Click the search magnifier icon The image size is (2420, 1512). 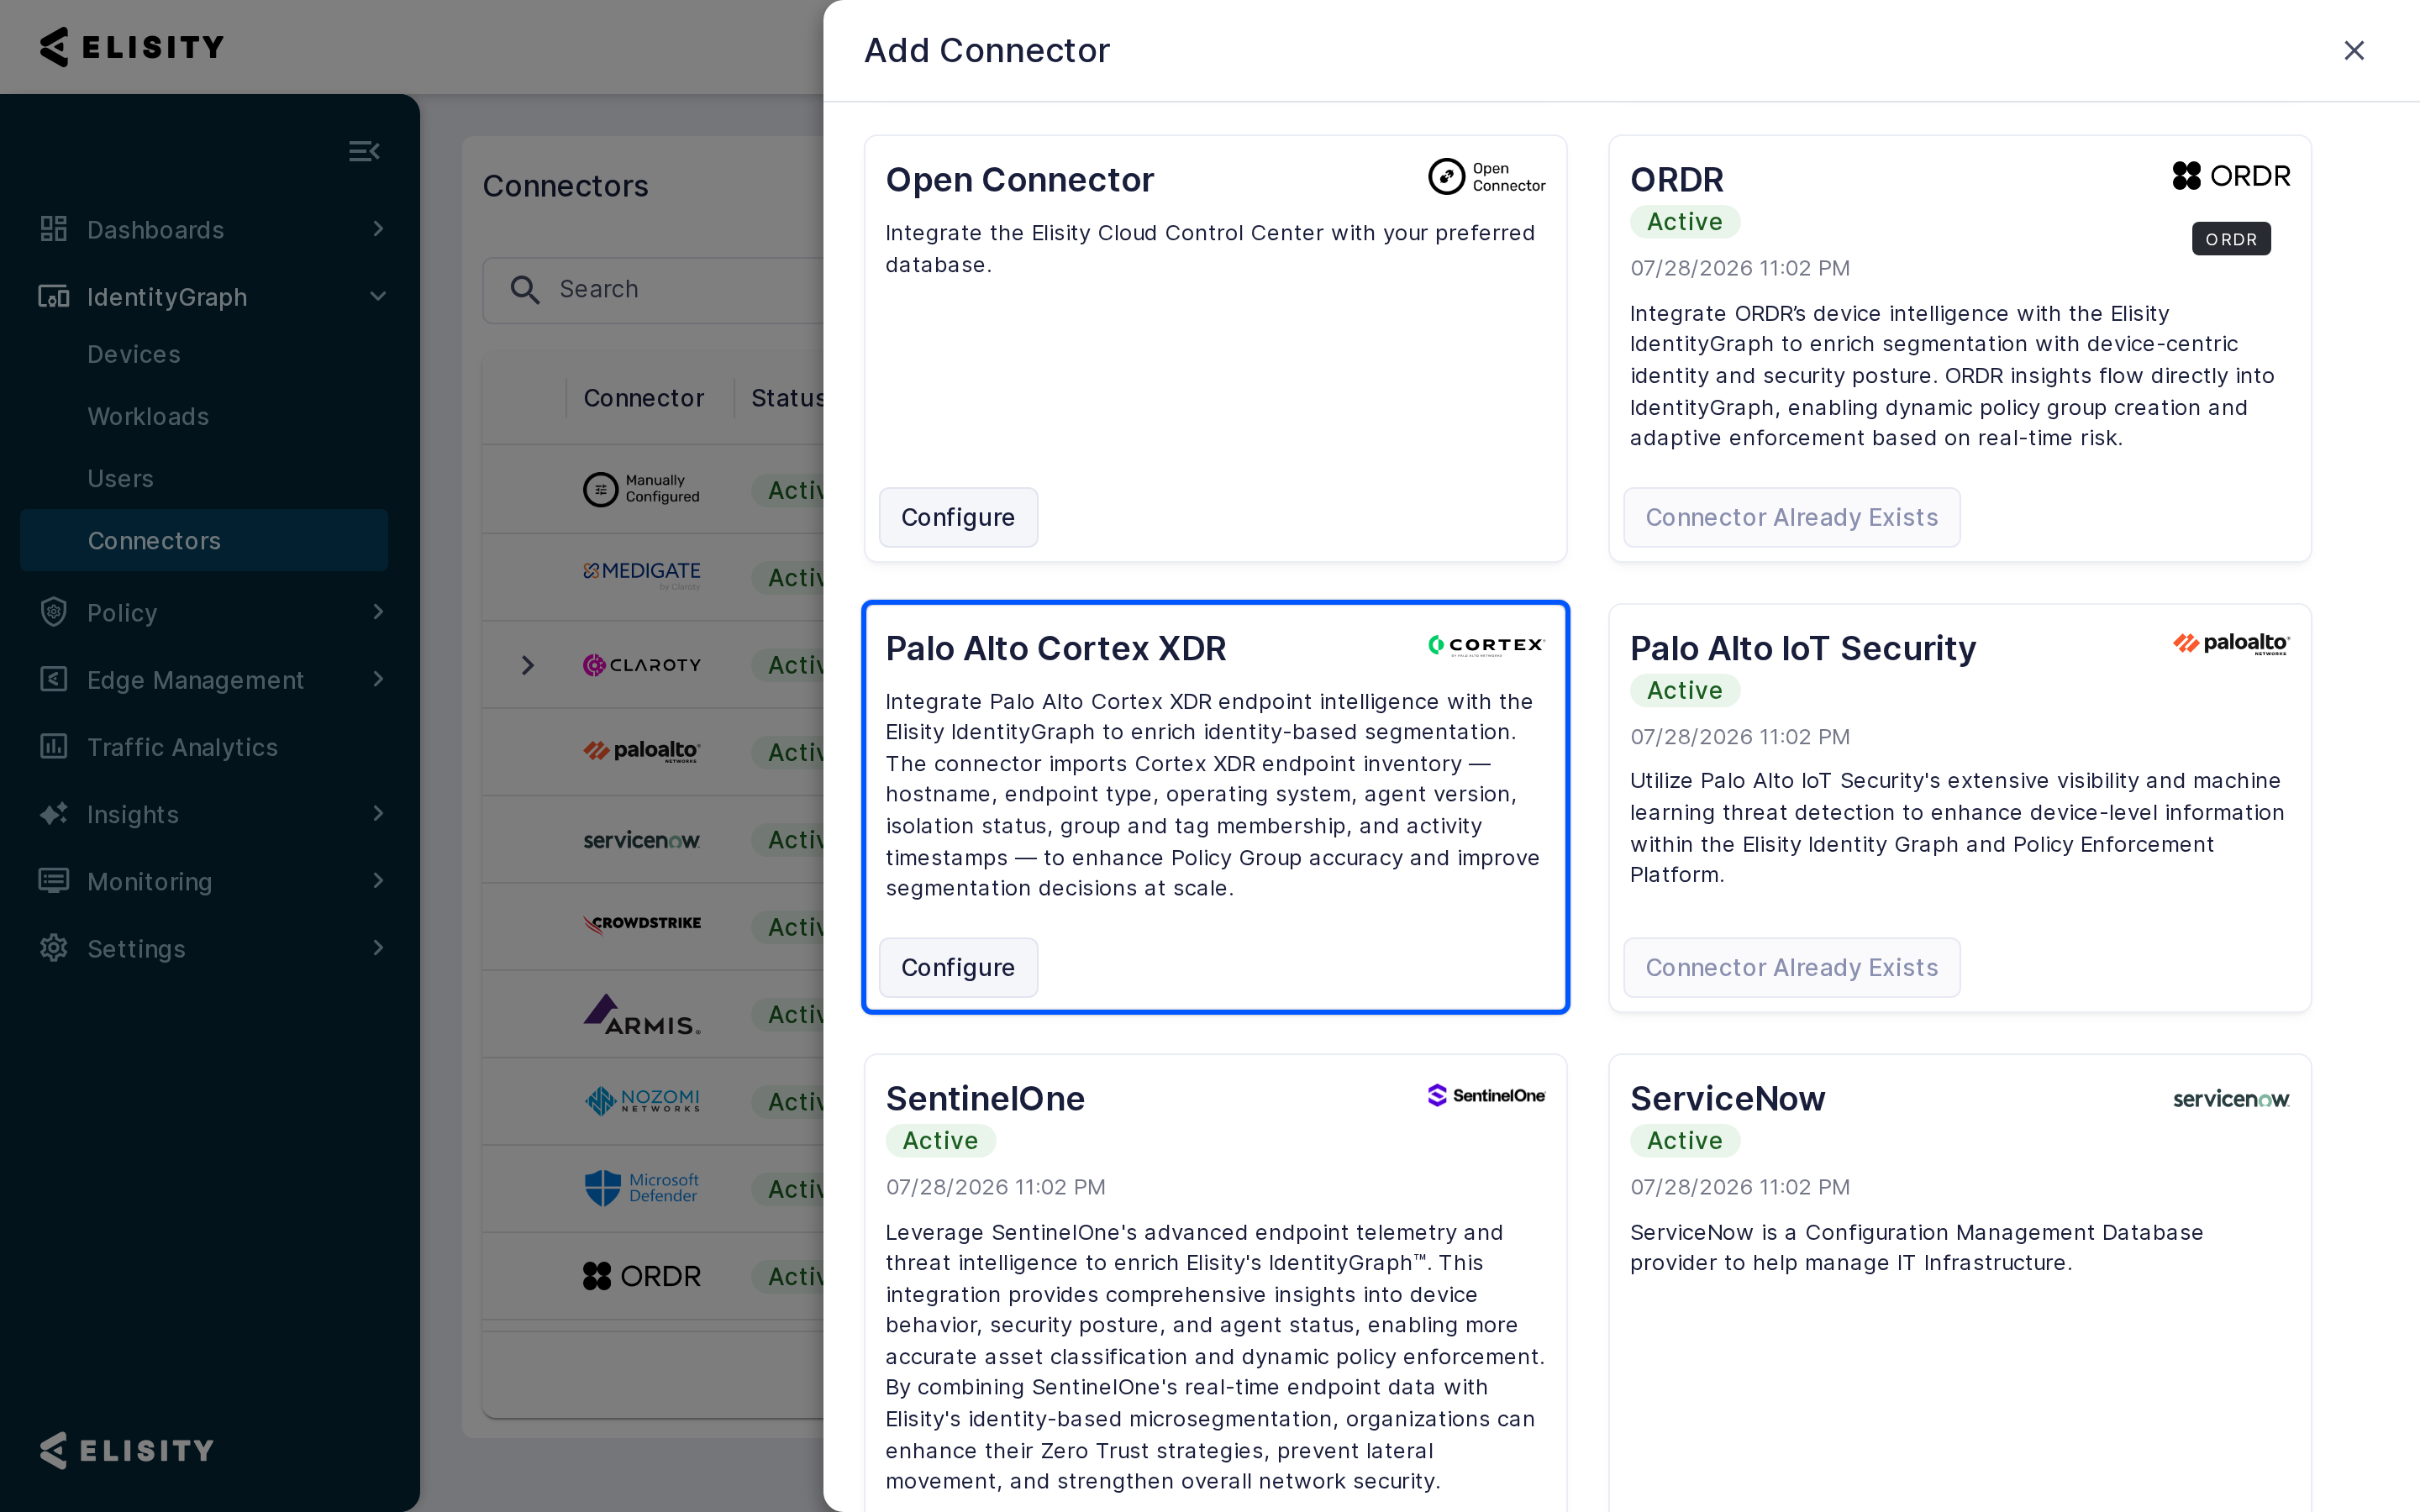(x=525, y=290)
